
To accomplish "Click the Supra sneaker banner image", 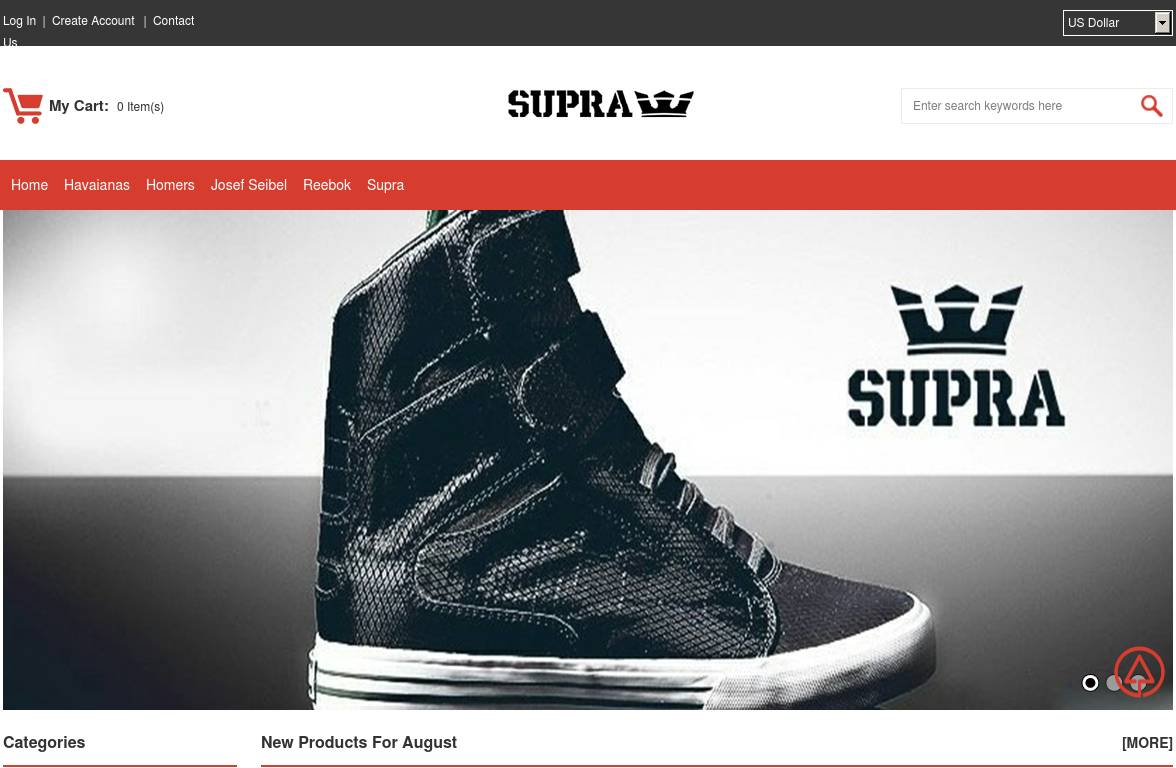I will click(588, 460).
